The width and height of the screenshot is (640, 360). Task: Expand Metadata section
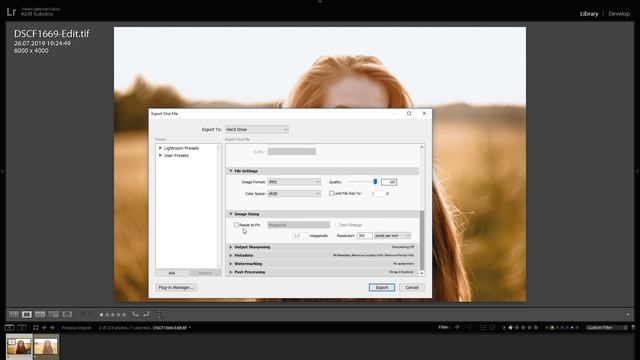tap(231, 256)
